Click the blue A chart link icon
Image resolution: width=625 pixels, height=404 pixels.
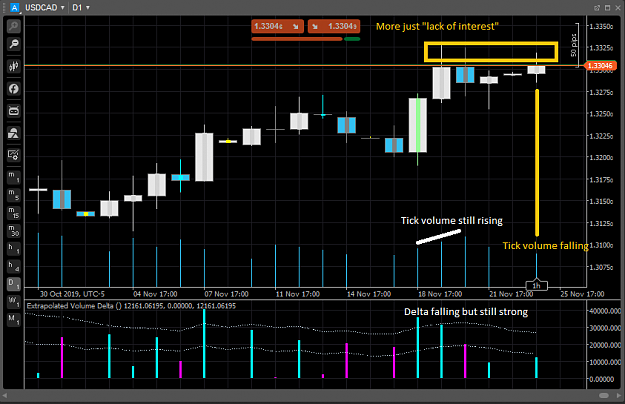(x=14, y=8)
